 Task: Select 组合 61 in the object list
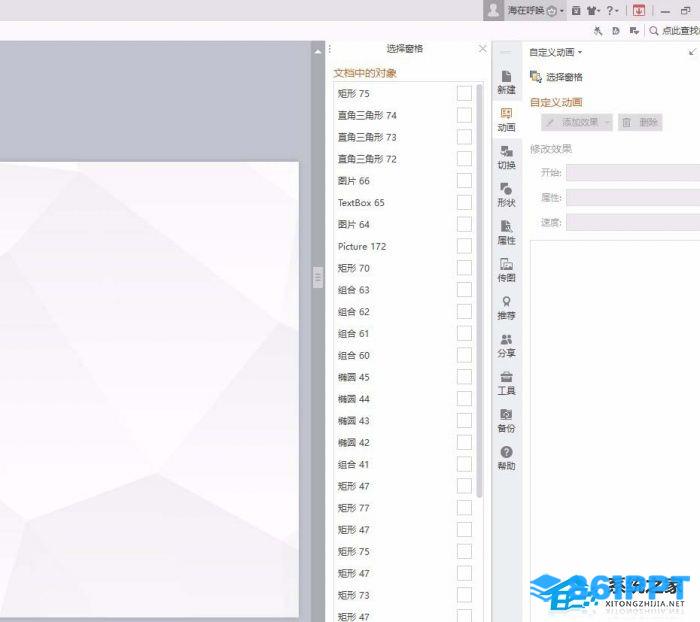coord(353,334)
